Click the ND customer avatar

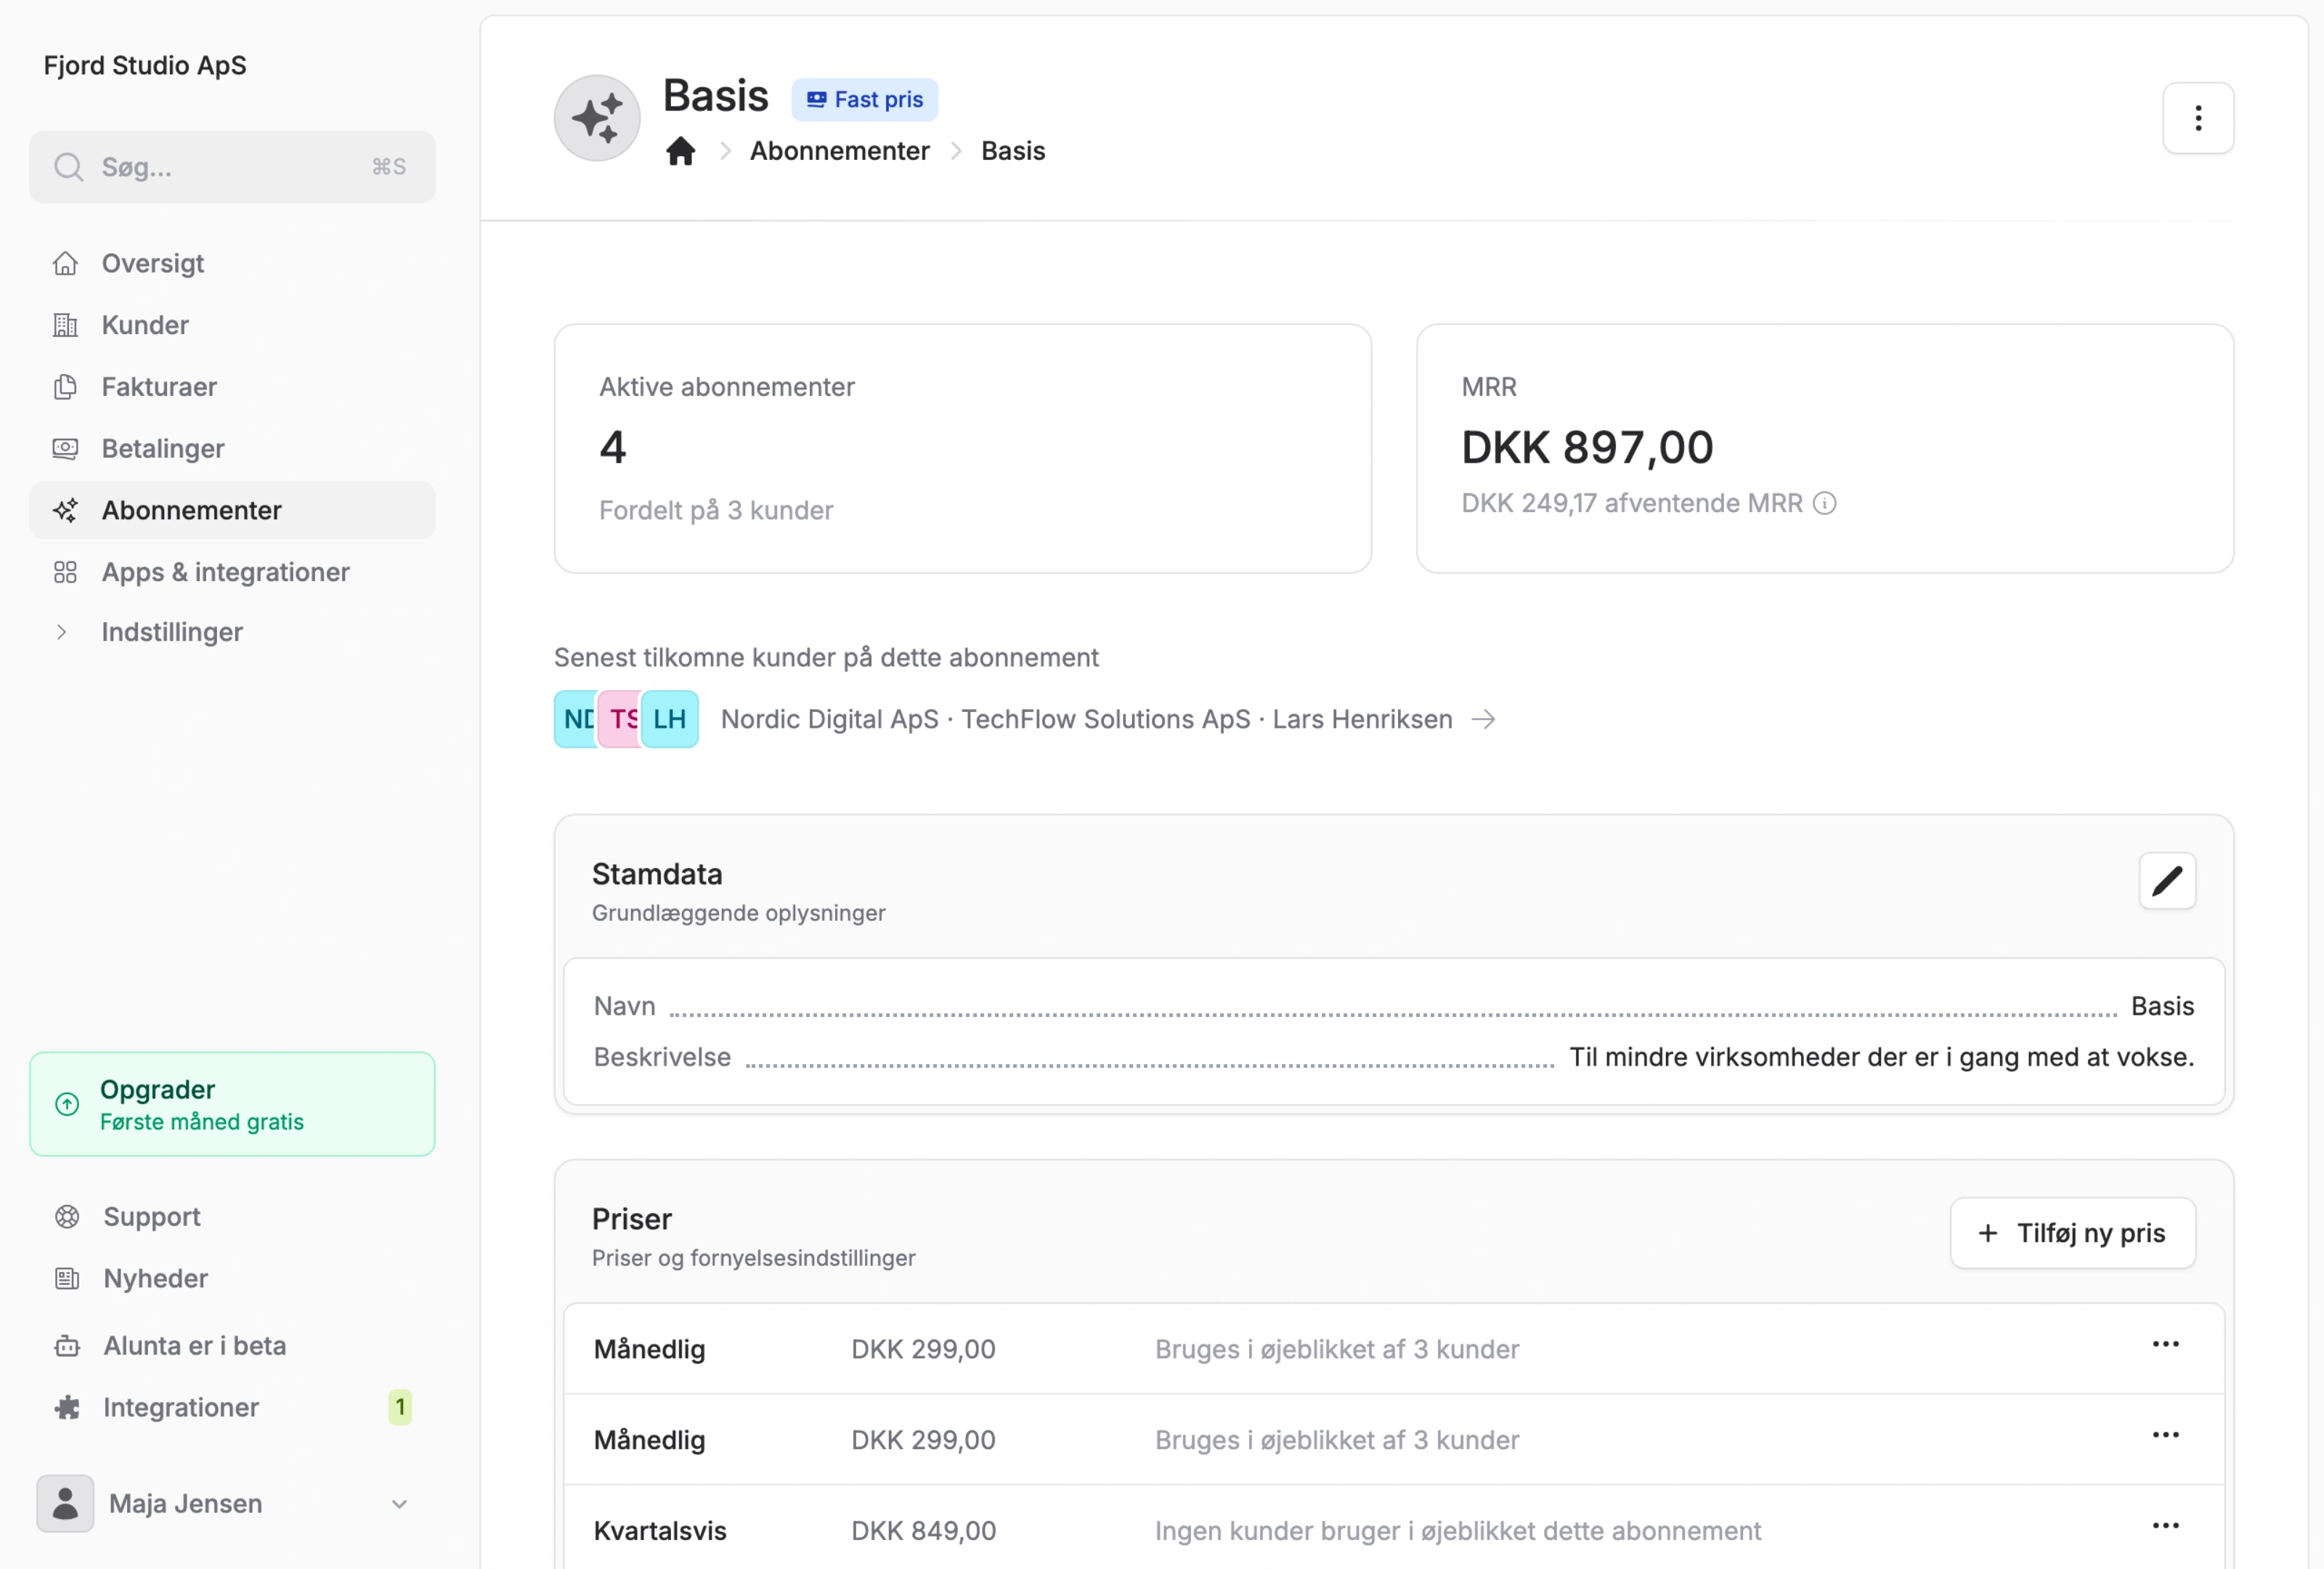577,719
